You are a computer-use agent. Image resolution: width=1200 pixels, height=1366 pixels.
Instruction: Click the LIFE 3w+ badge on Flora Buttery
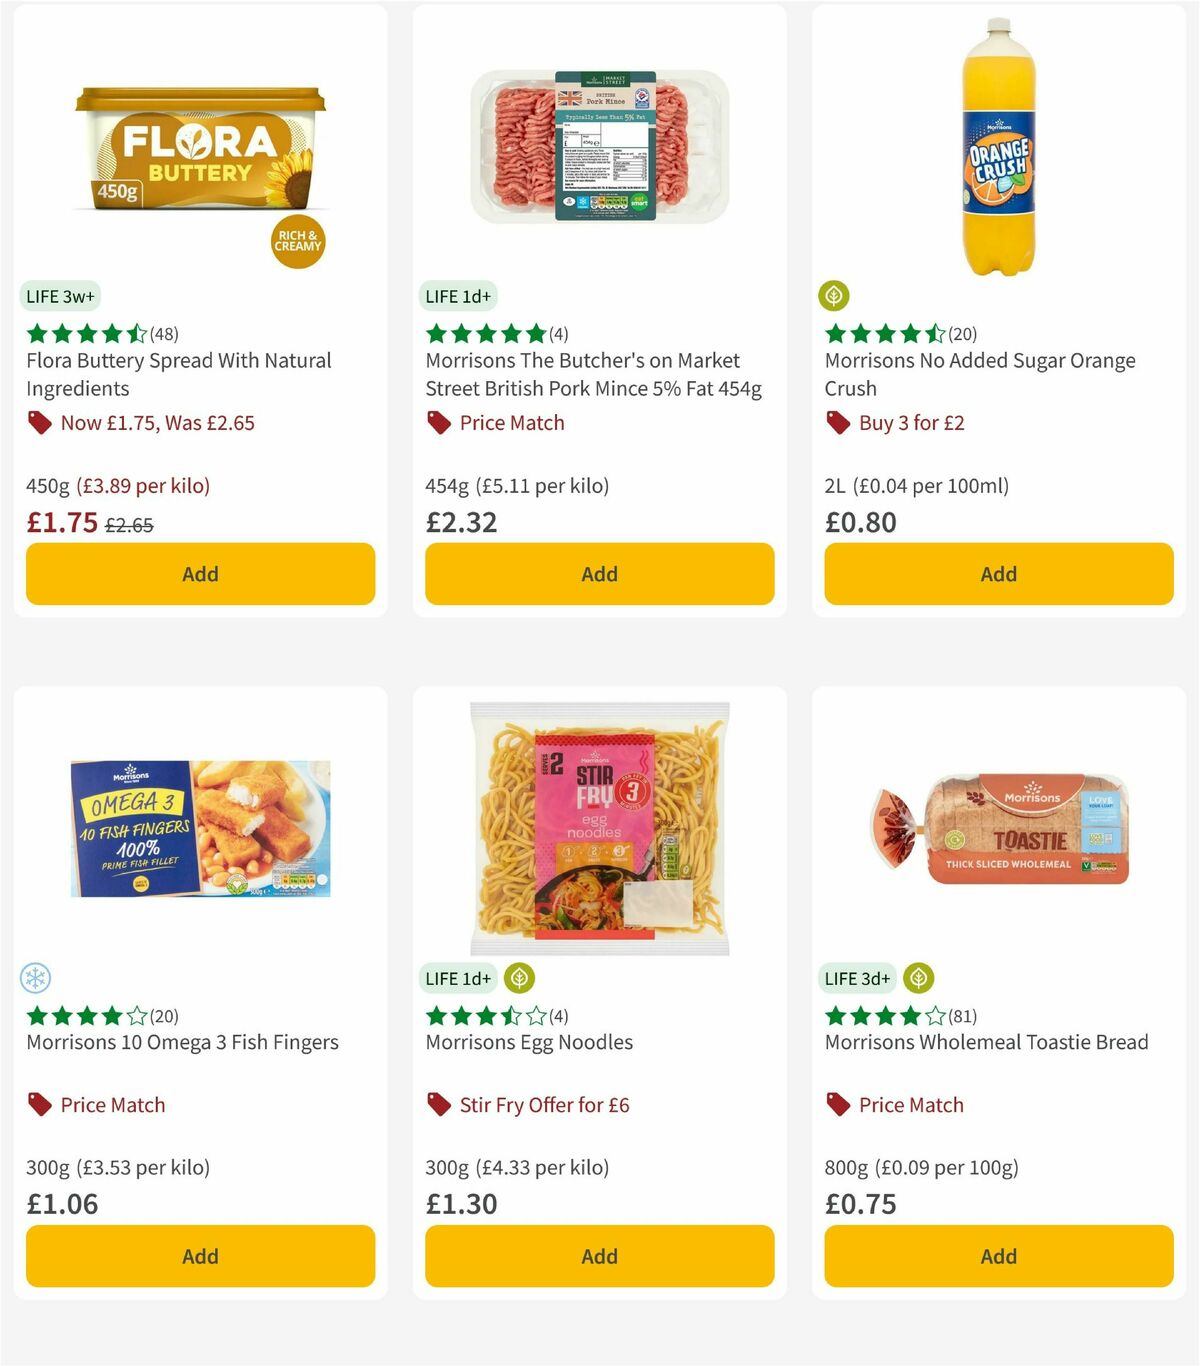tap(58, 296)
